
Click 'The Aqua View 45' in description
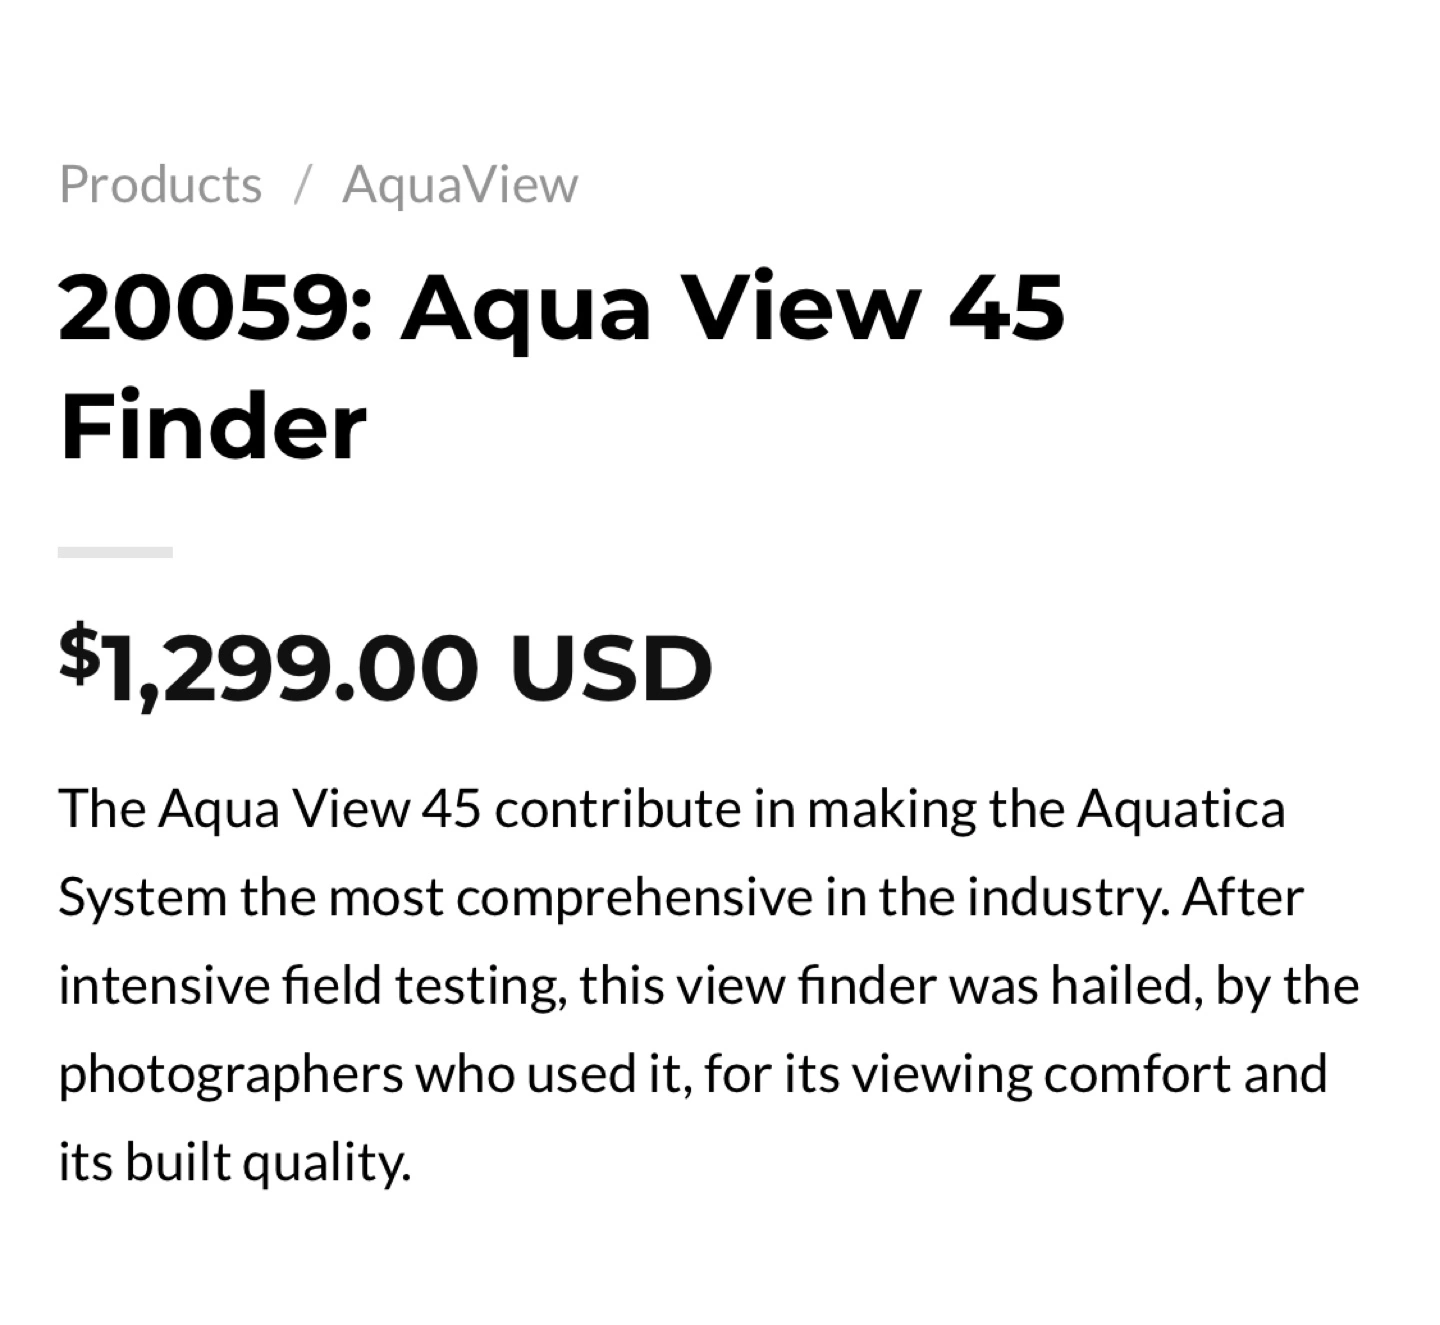(x=270, y=808)
